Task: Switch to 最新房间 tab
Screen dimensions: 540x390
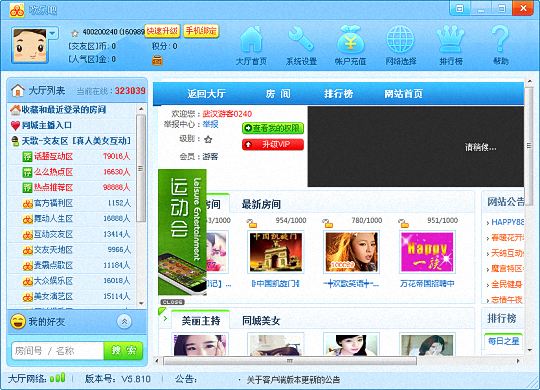Action: [x=261, y=204]
